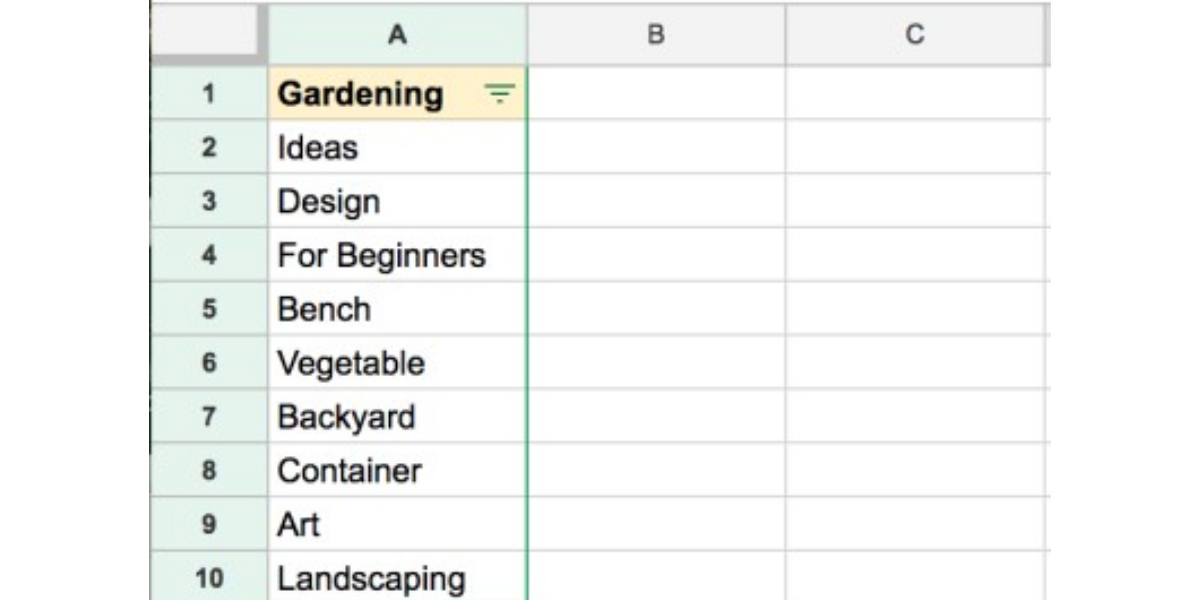Select row 10 header
This screenshot has height=600, width=1200.
click(x=209, y=577)
